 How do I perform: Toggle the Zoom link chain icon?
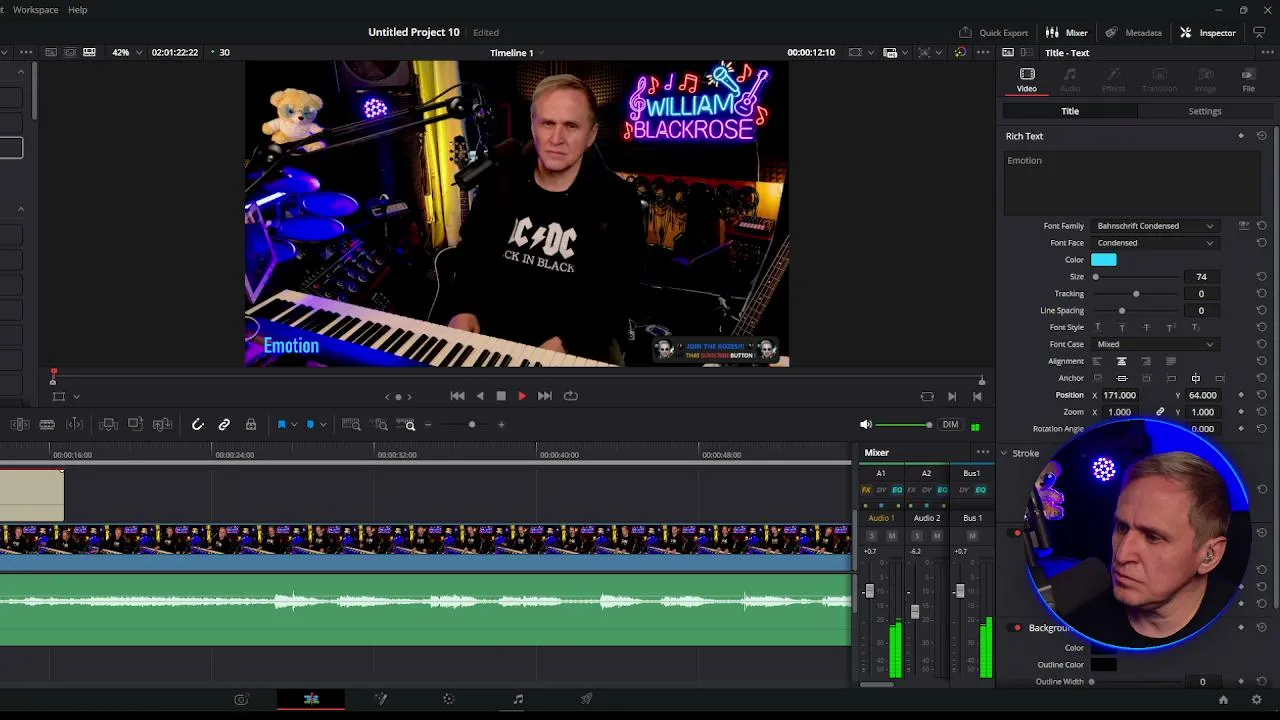coord(1160,412)
